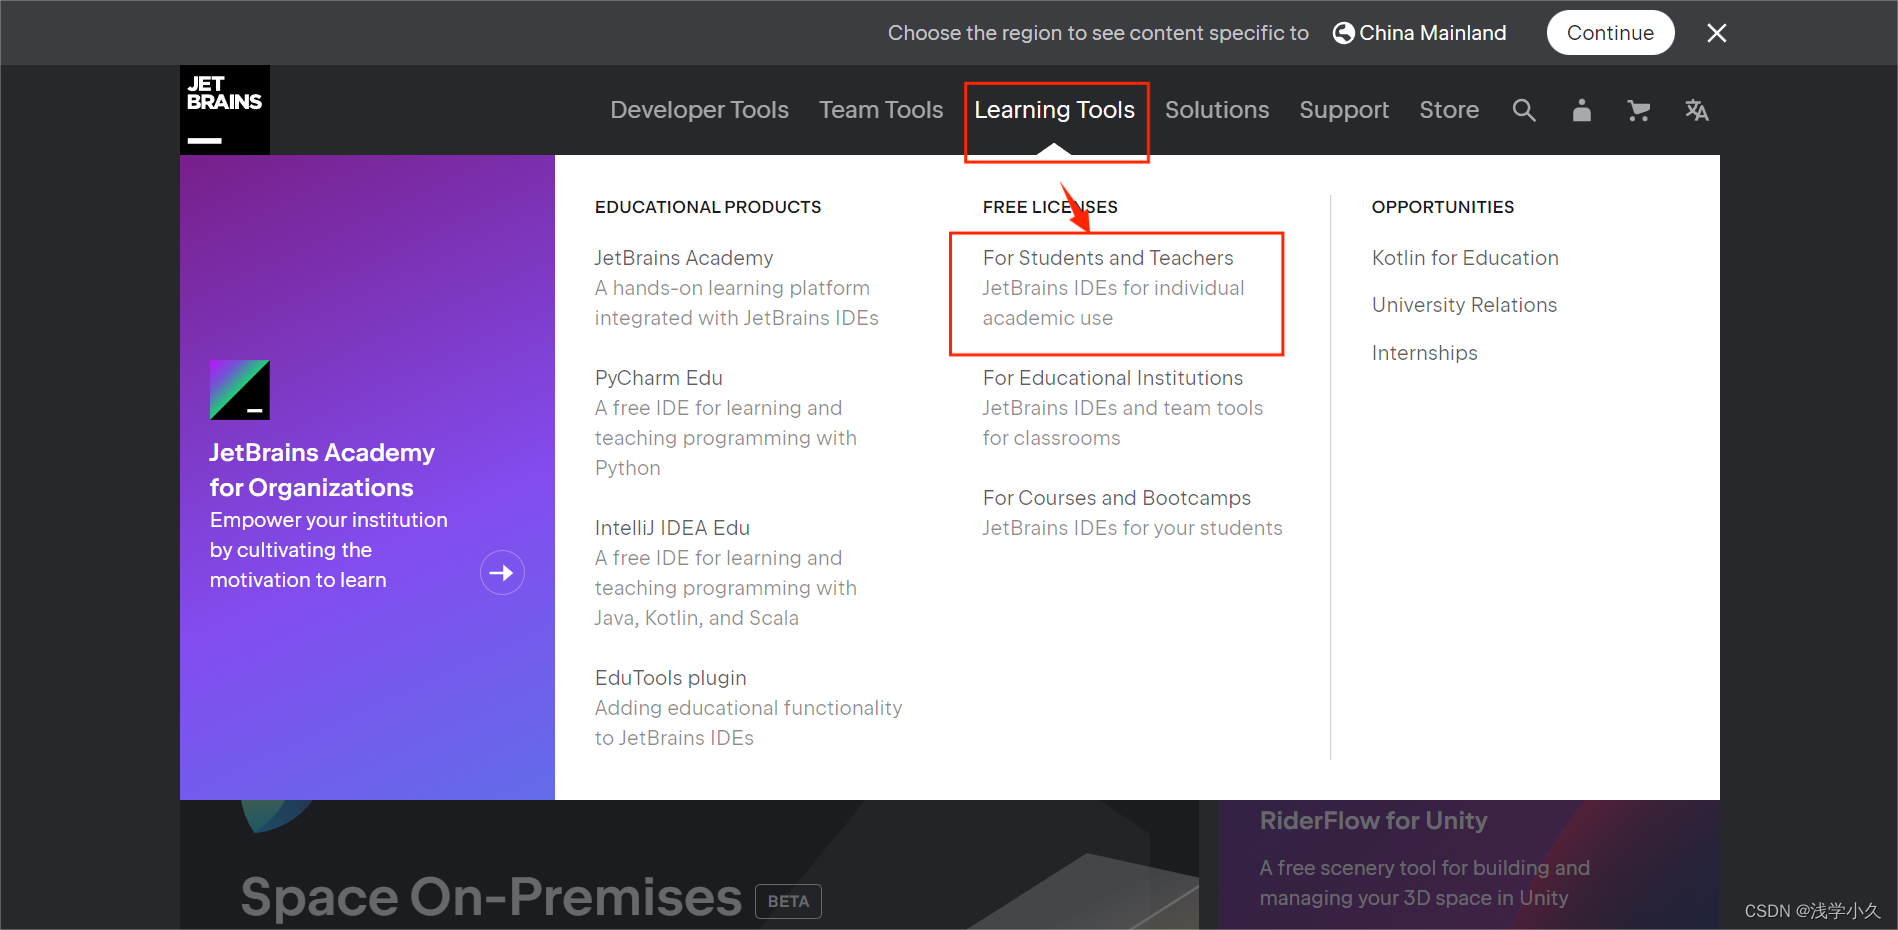Click the EDUCATIONAL PRODUCTS heading
This screenshot has height=930, width=1898.
[708, 207]
